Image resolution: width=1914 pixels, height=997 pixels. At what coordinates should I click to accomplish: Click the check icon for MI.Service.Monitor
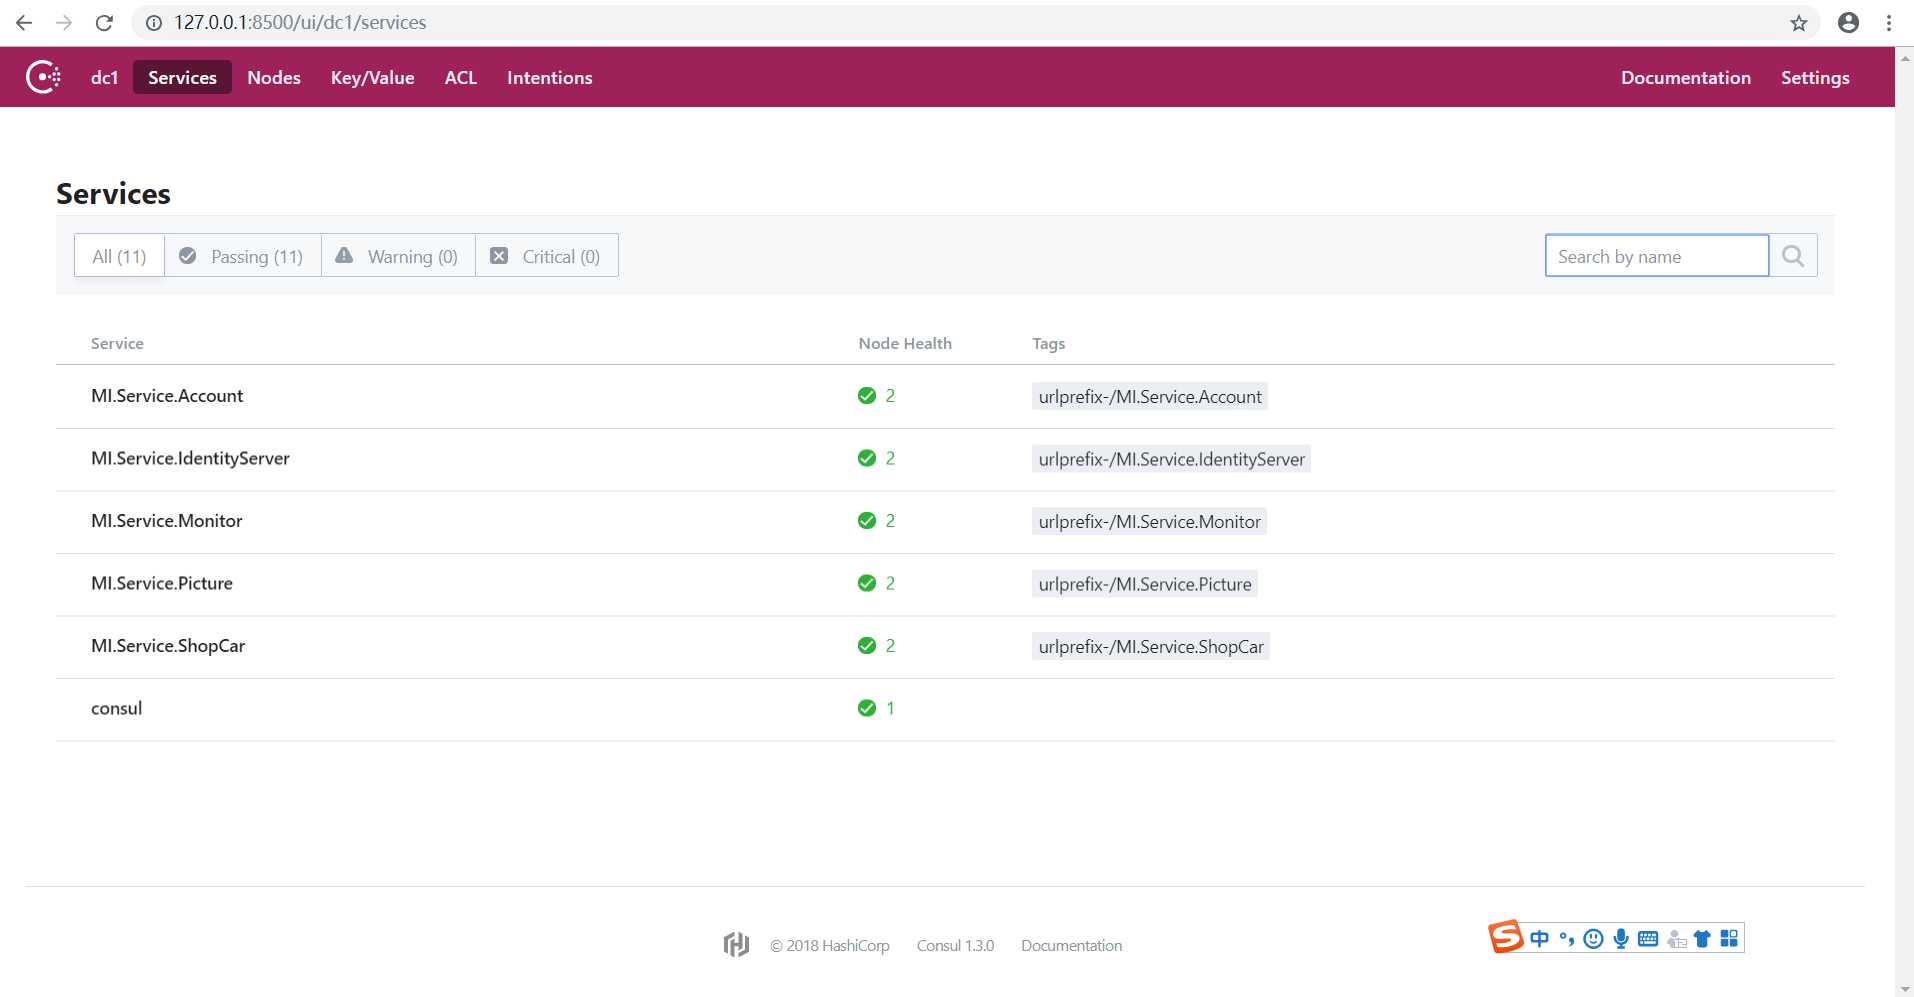point(867,521)
